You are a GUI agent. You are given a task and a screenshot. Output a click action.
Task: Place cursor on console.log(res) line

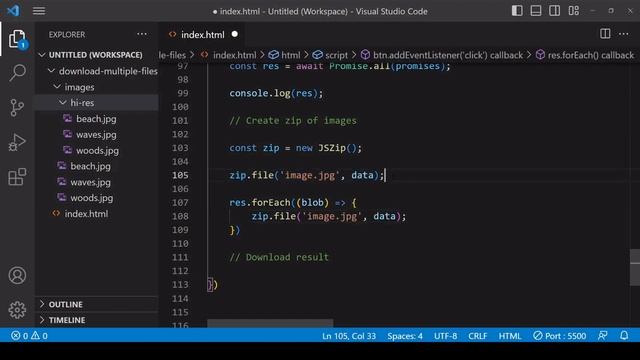click(x=276, y=93)
